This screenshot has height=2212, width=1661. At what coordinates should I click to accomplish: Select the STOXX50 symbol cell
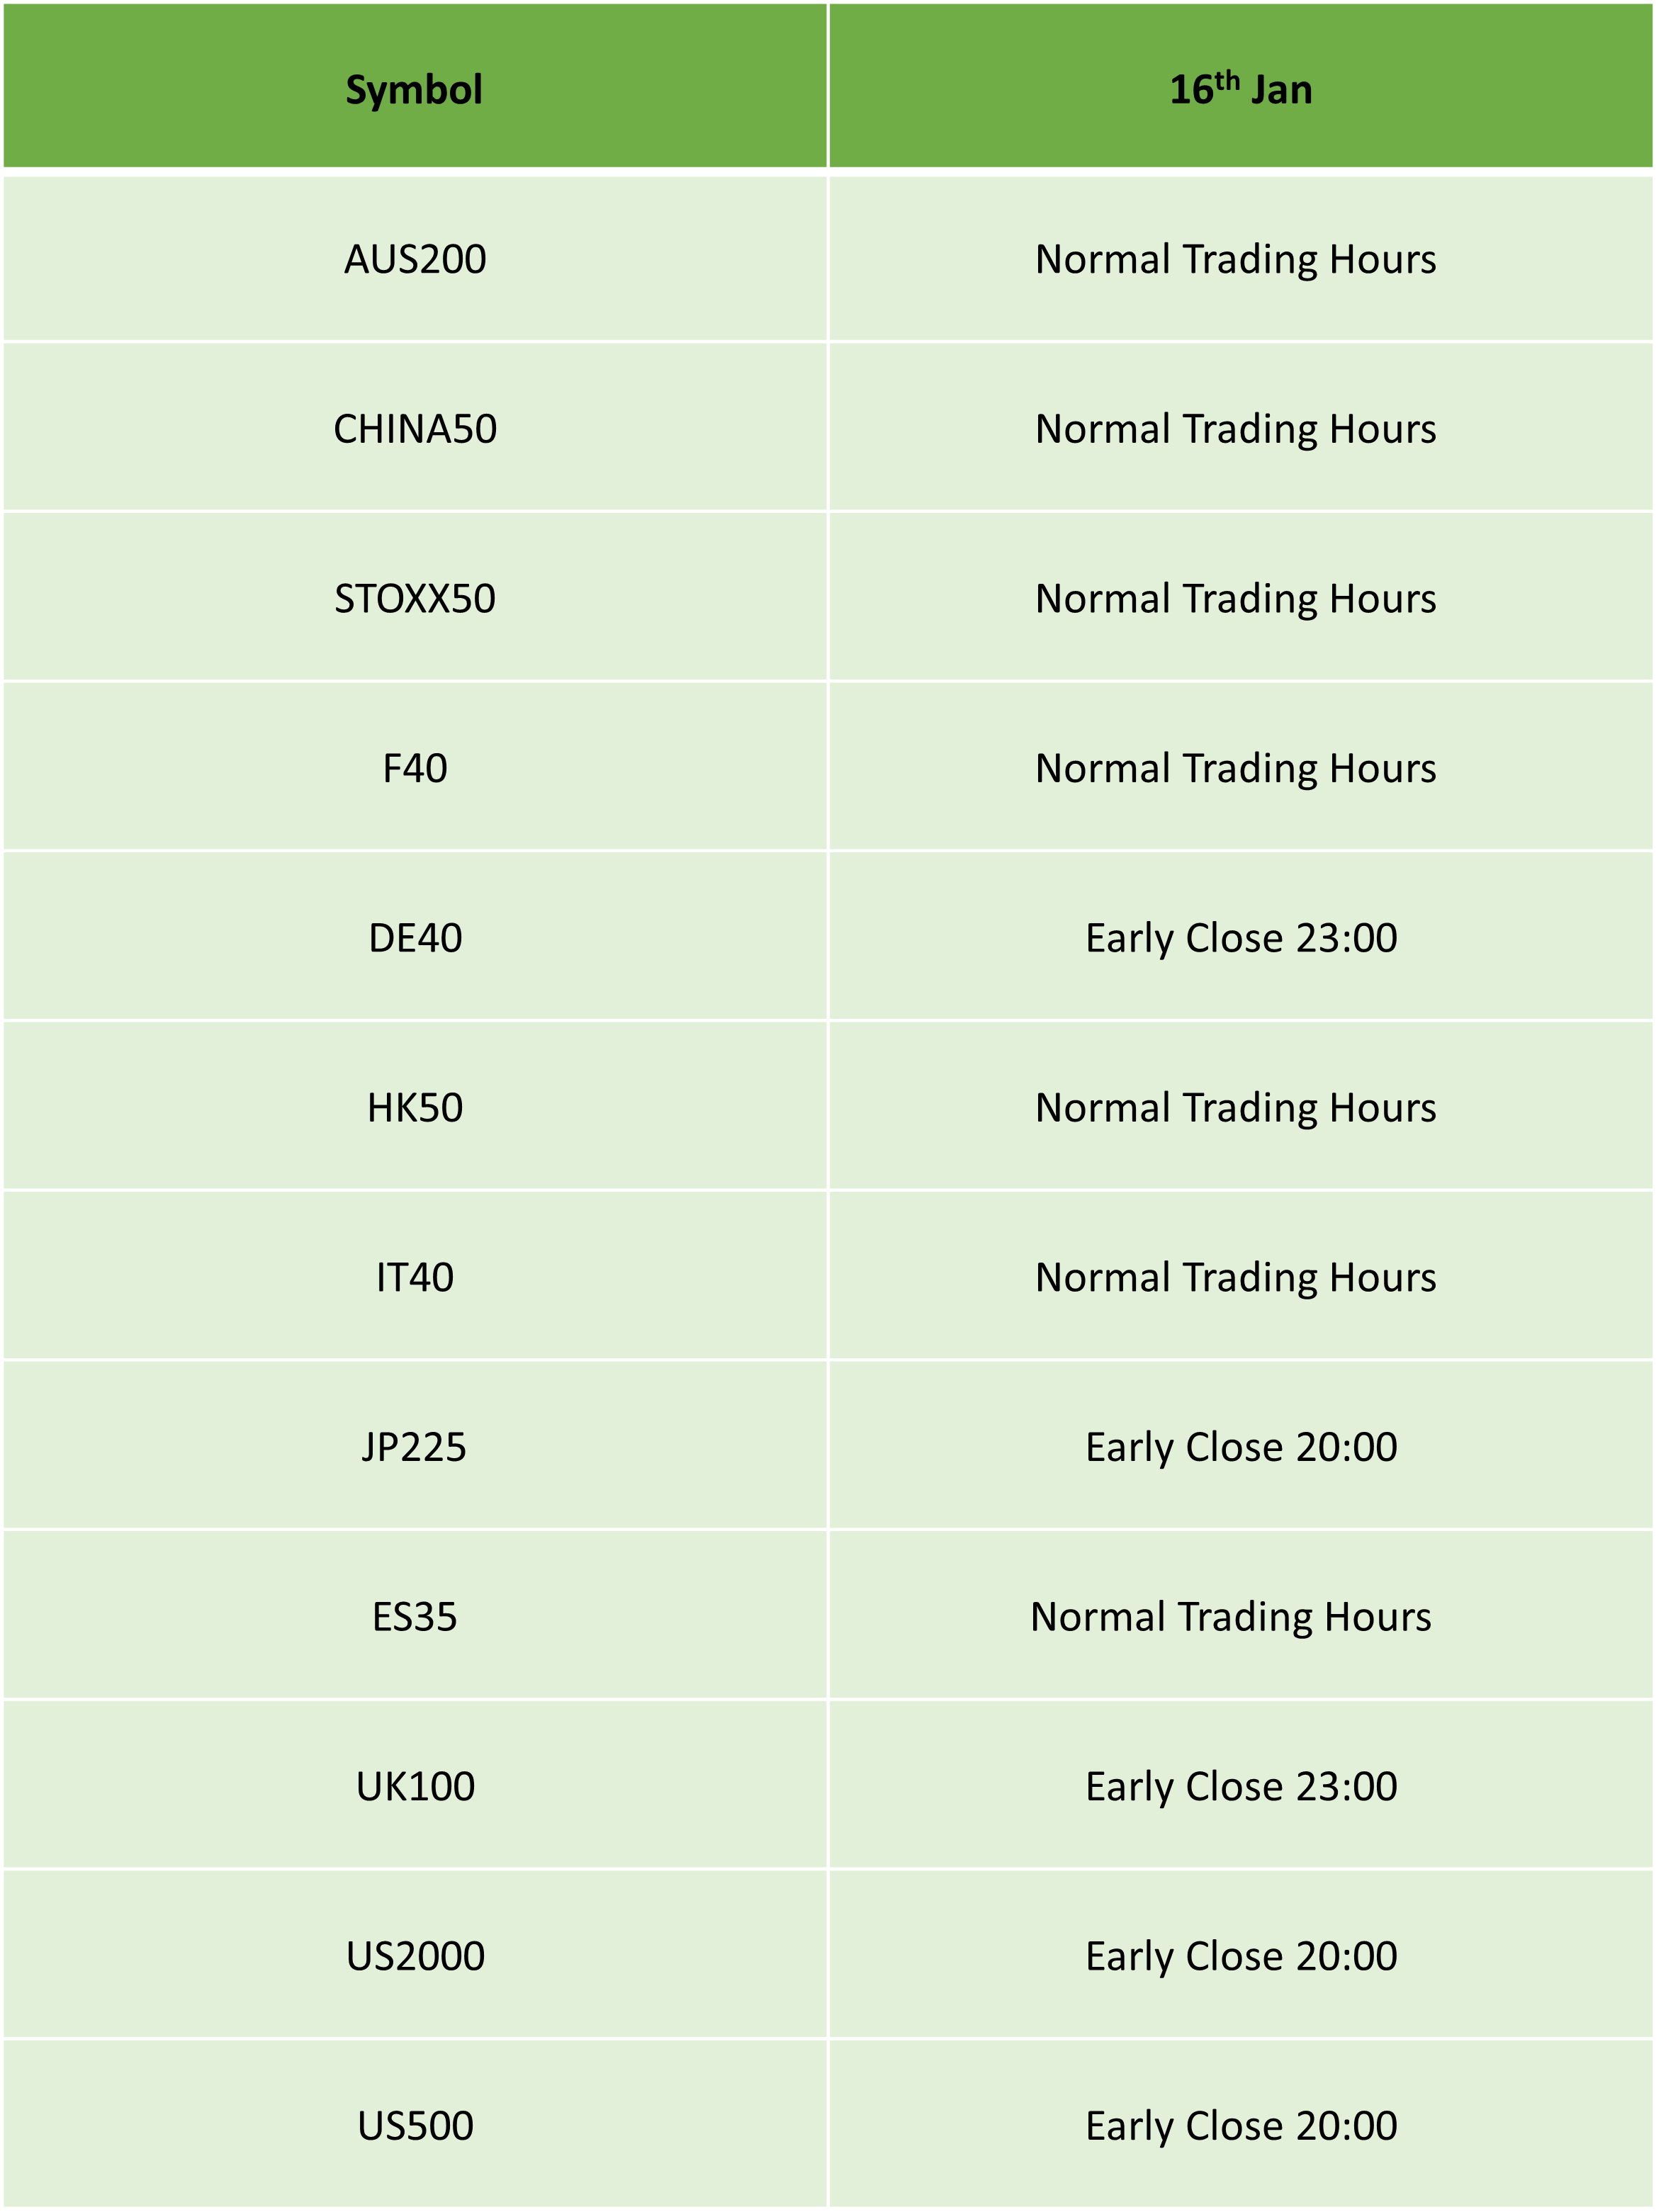[x=415, y=598]
